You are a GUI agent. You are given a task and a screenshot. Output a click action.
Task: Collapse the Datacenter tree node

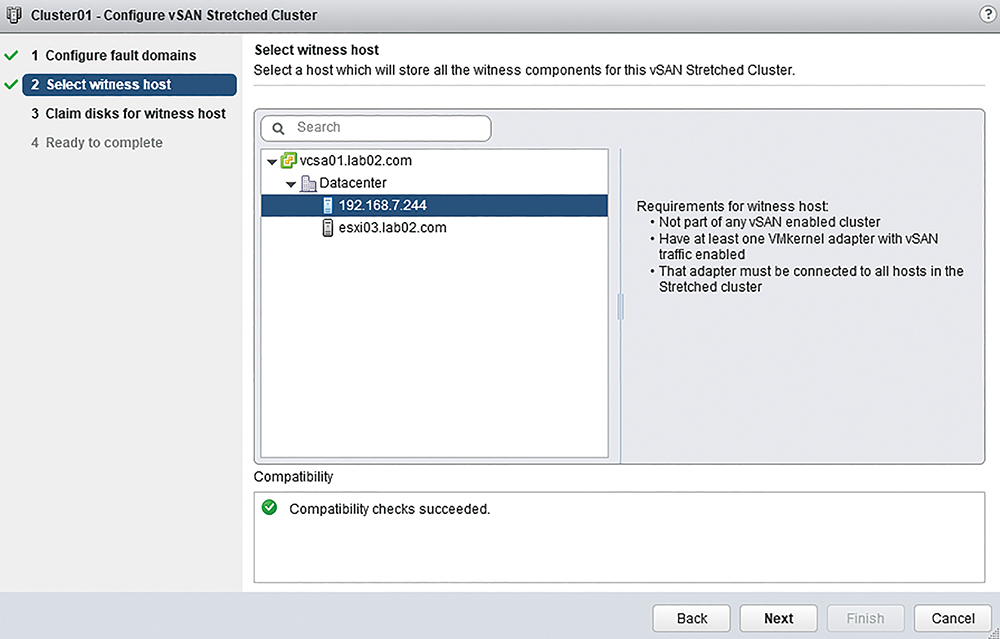pos(291,184)
